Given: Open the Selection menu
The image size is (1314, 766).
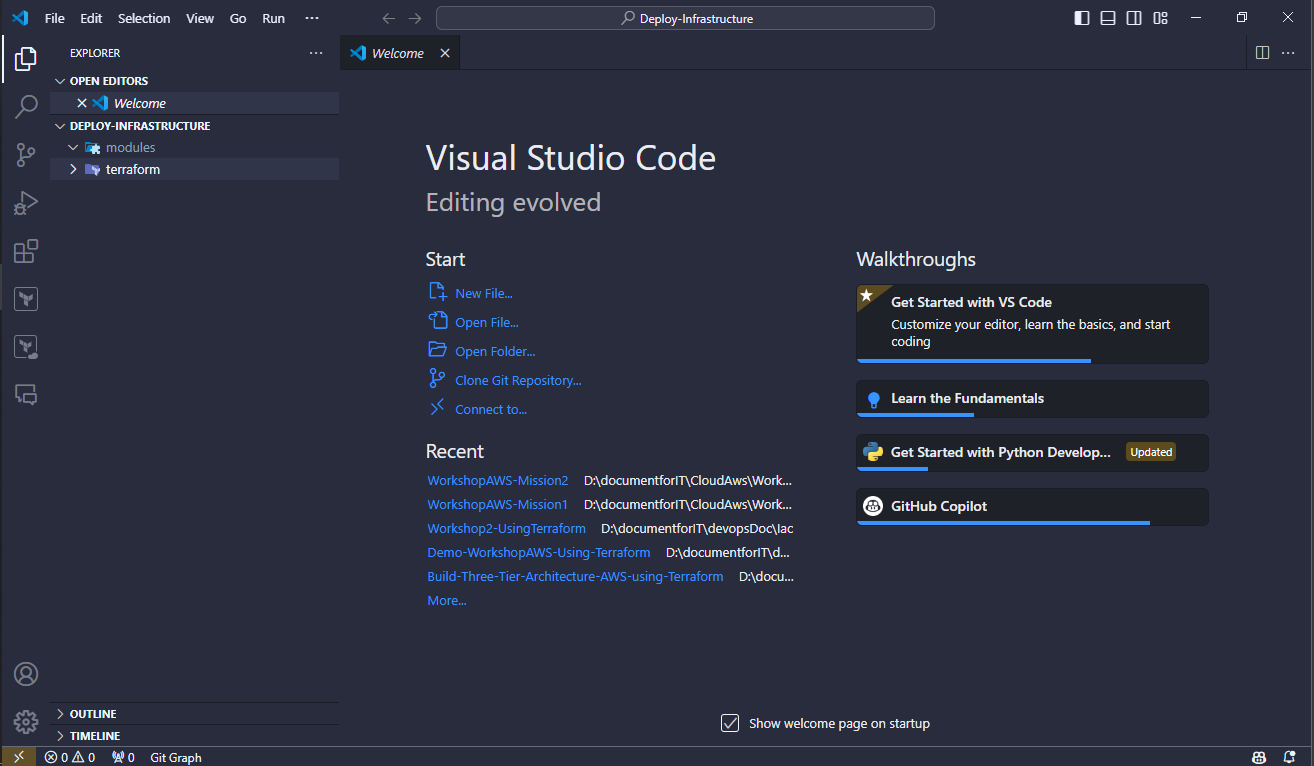Looking at the screenshot, I should click(144, 18).
